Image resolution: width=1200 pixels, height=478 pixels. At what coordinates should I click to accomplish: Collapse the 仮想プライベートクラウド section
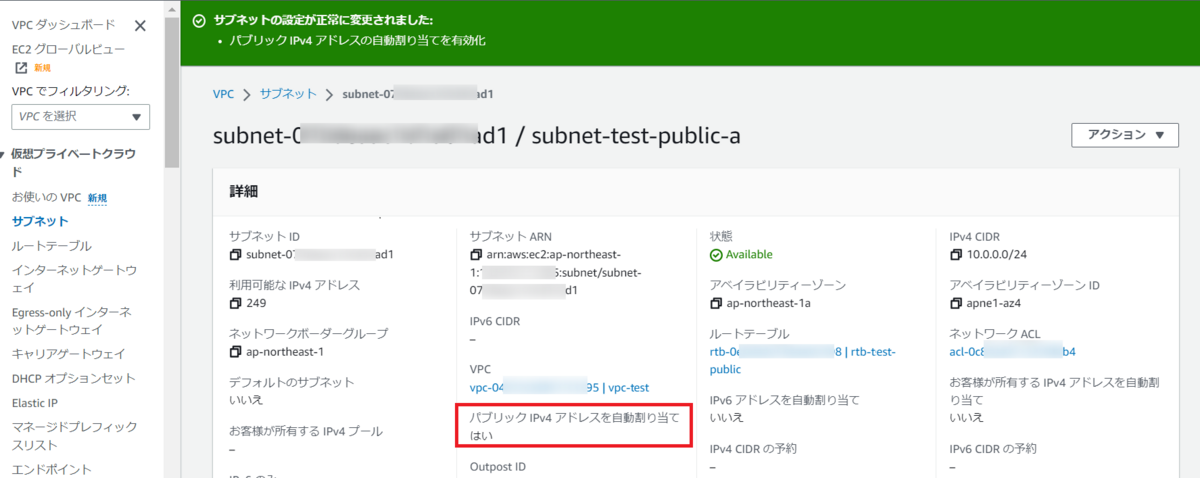tap(4, 153)
